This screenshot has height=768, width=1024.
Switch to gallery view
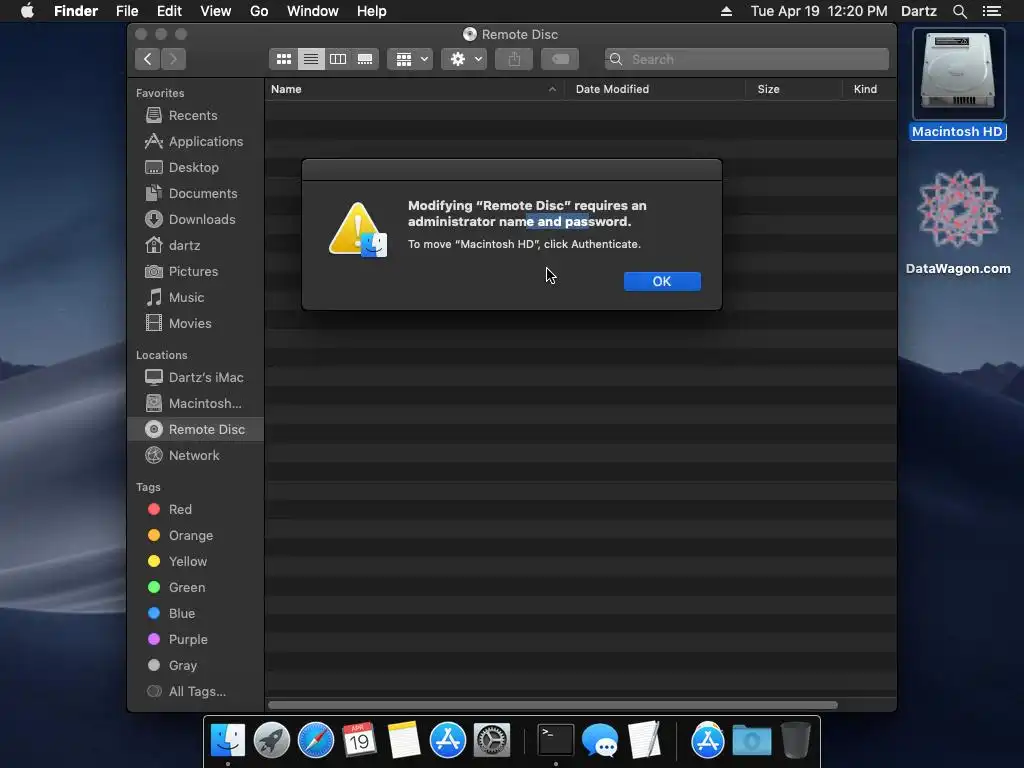365,59
